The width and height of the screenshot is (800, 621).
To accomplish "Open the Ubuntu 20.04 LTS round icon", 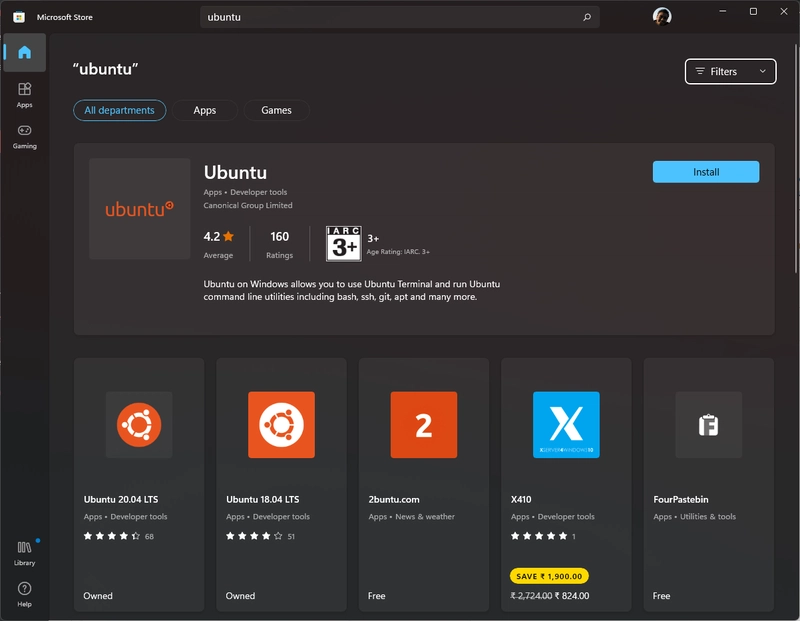I will tap(139, 425).
